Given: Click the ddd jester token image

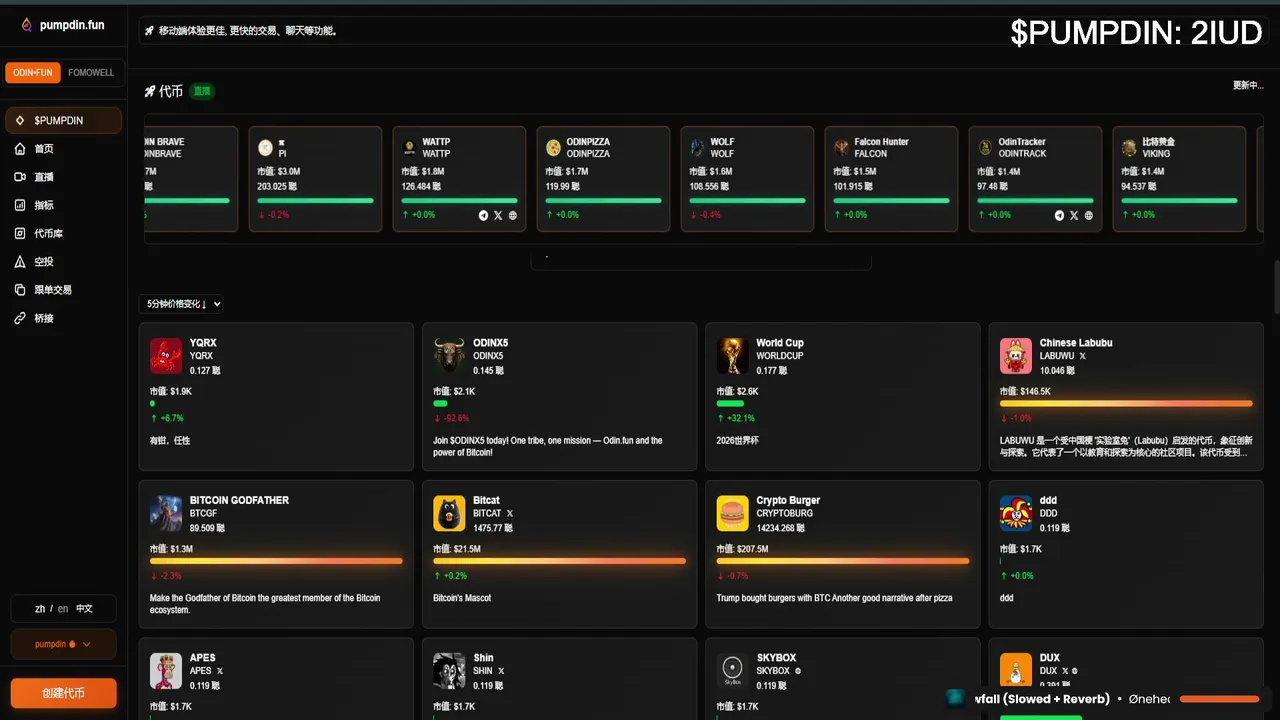Looking at the screenshot, I should coord(1016,513).
